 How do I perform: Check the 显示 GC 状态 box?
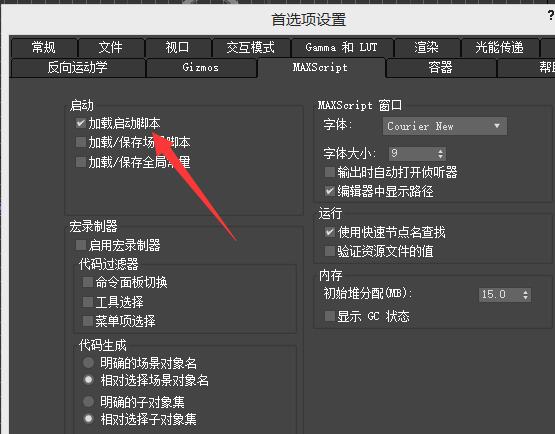[x=330, y=316]
